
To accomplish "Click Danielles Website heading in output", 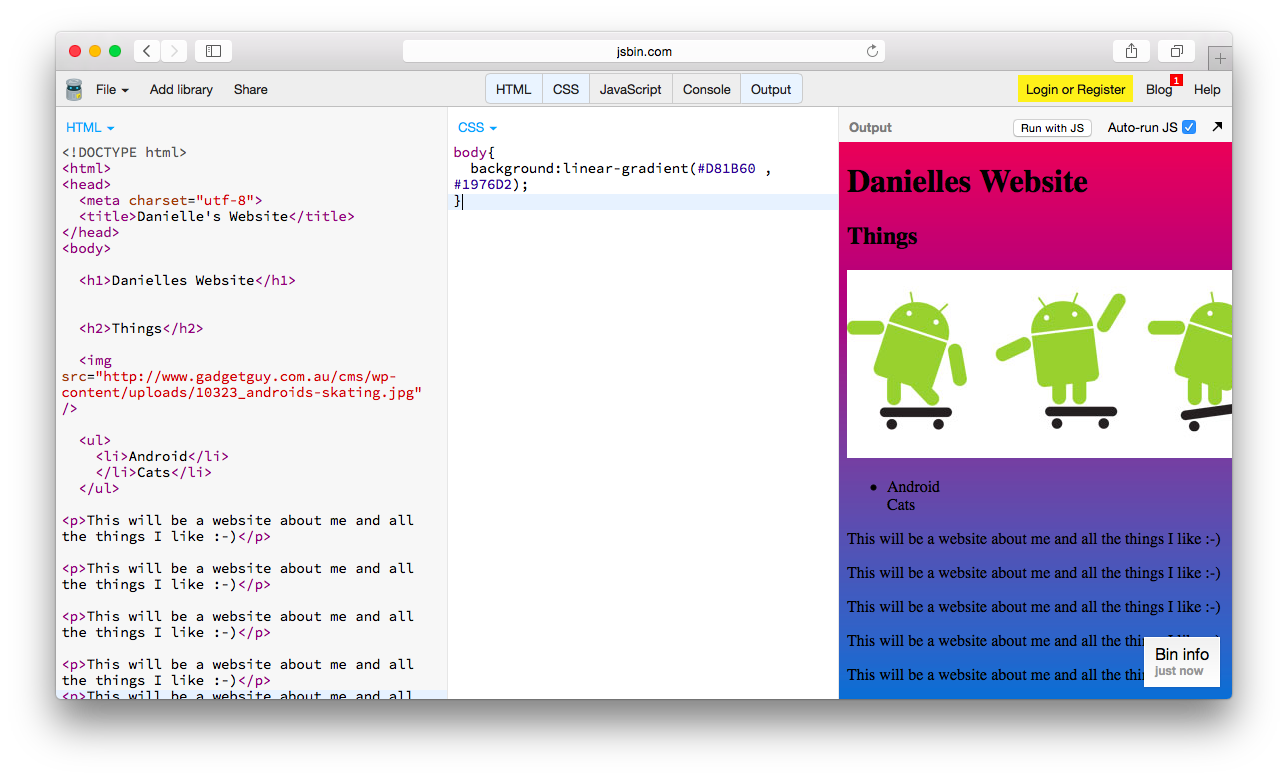I will (967, 181).
